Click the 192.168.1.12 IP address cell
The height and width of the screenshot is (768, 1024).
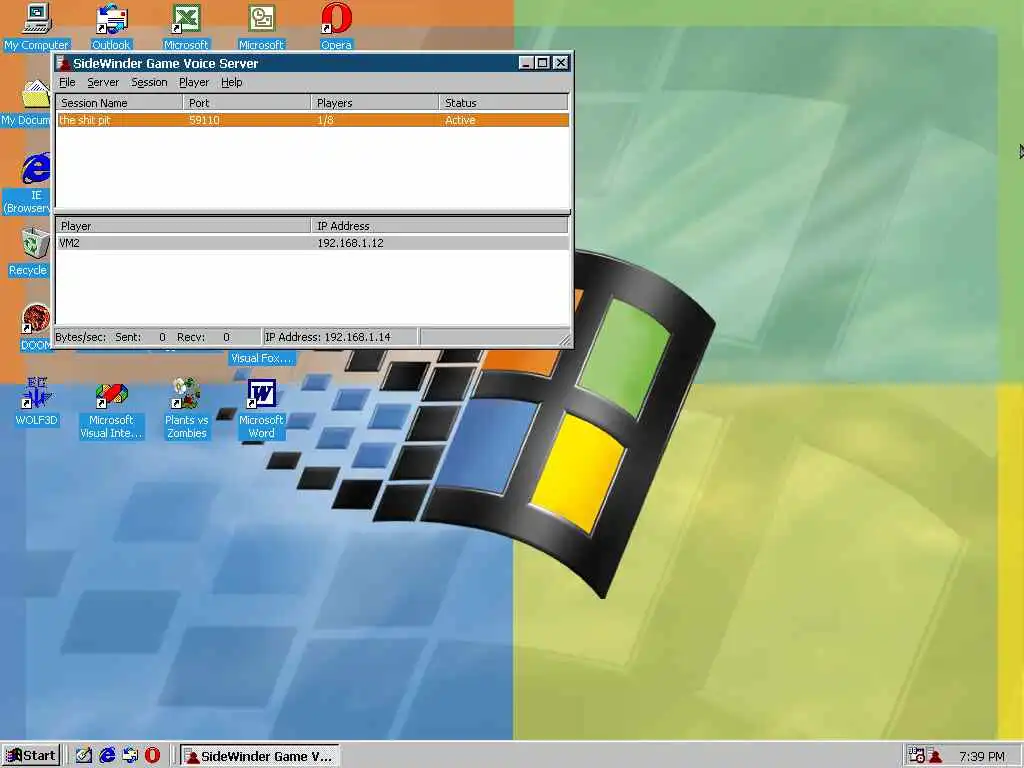pos(351,243)
